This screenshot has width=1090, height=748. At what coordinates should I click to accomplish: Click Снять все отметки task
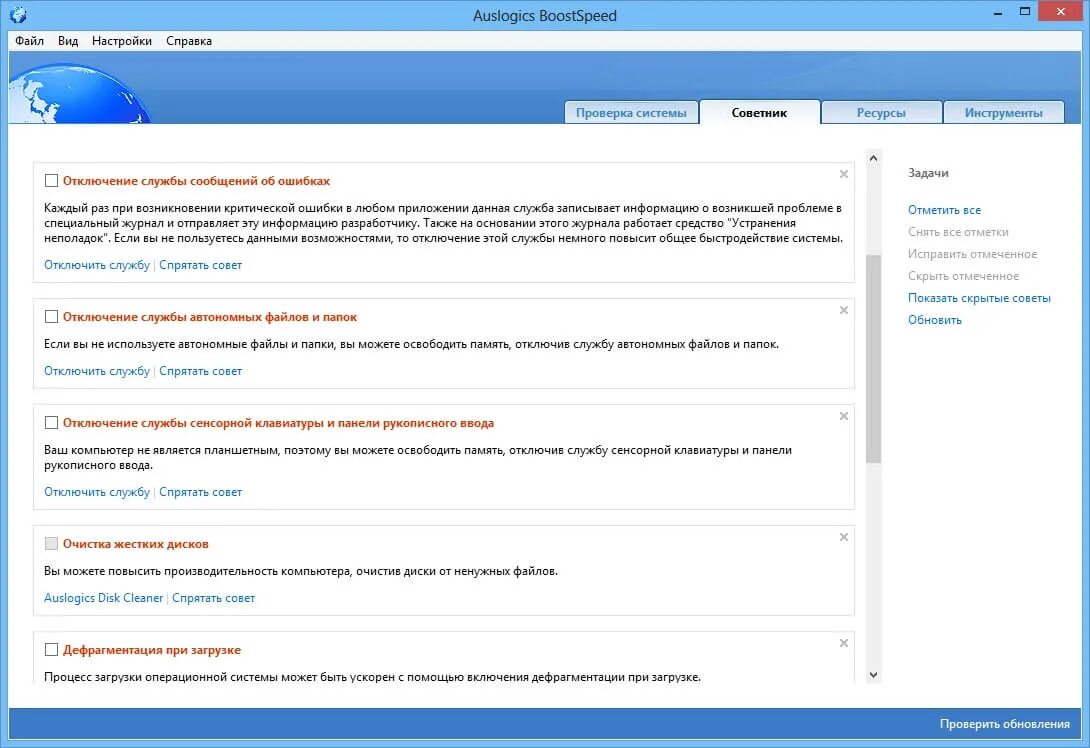pos(958,232)
